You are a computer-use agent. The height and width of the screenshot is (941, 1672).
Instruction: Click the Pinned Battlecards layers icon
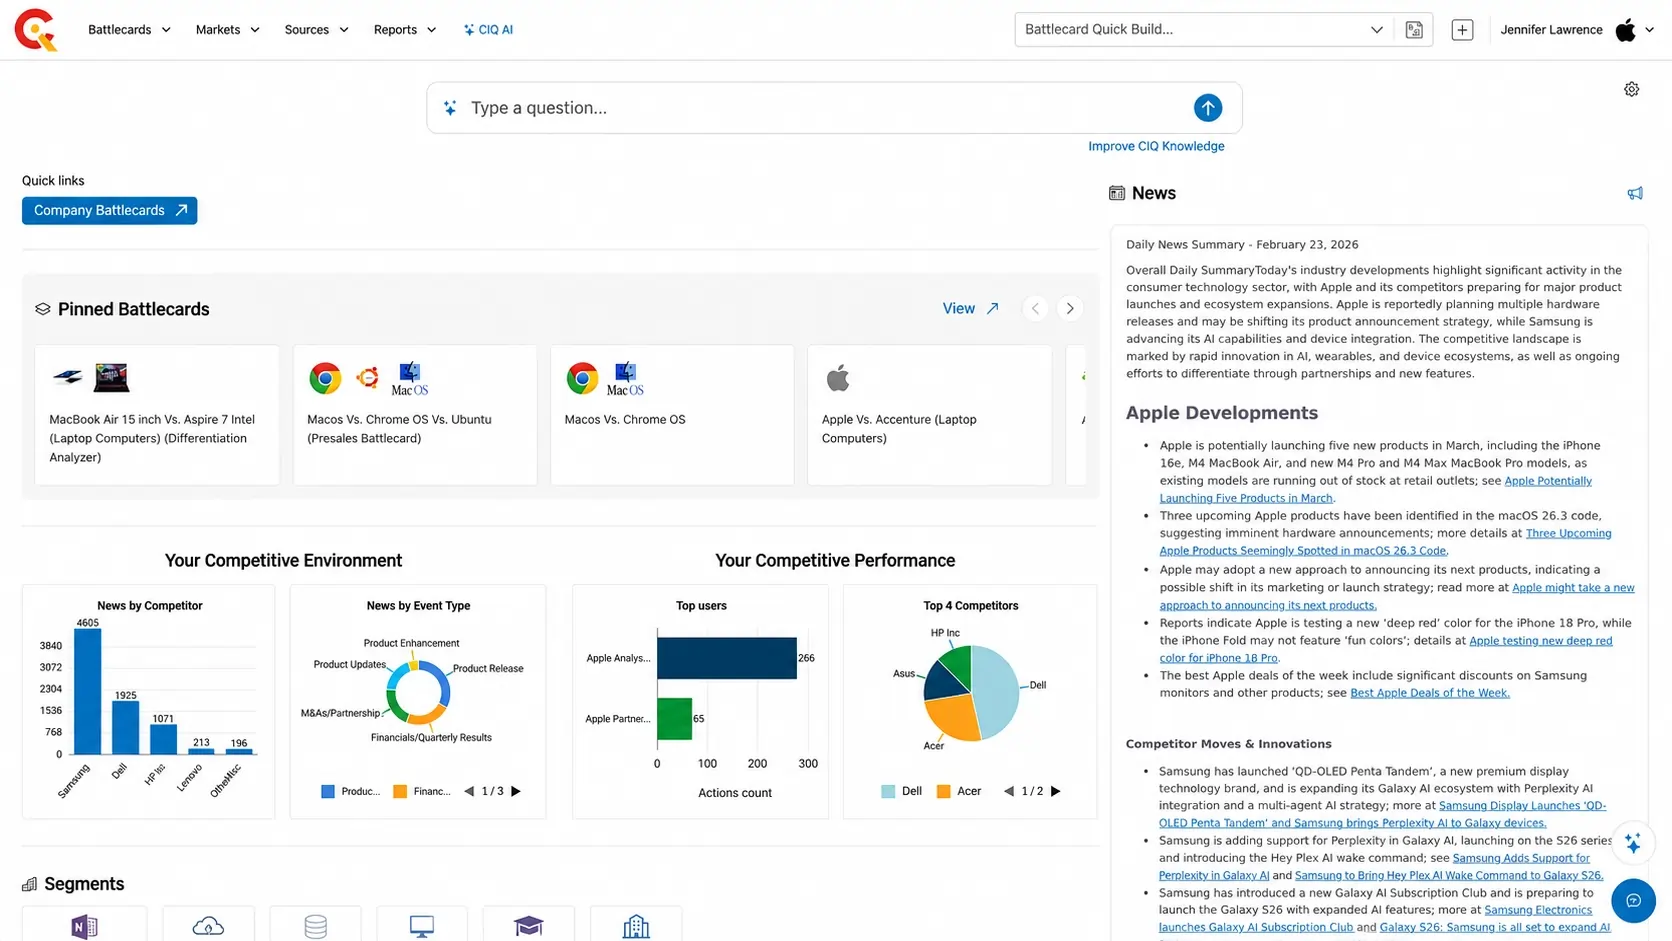(42, 309)
